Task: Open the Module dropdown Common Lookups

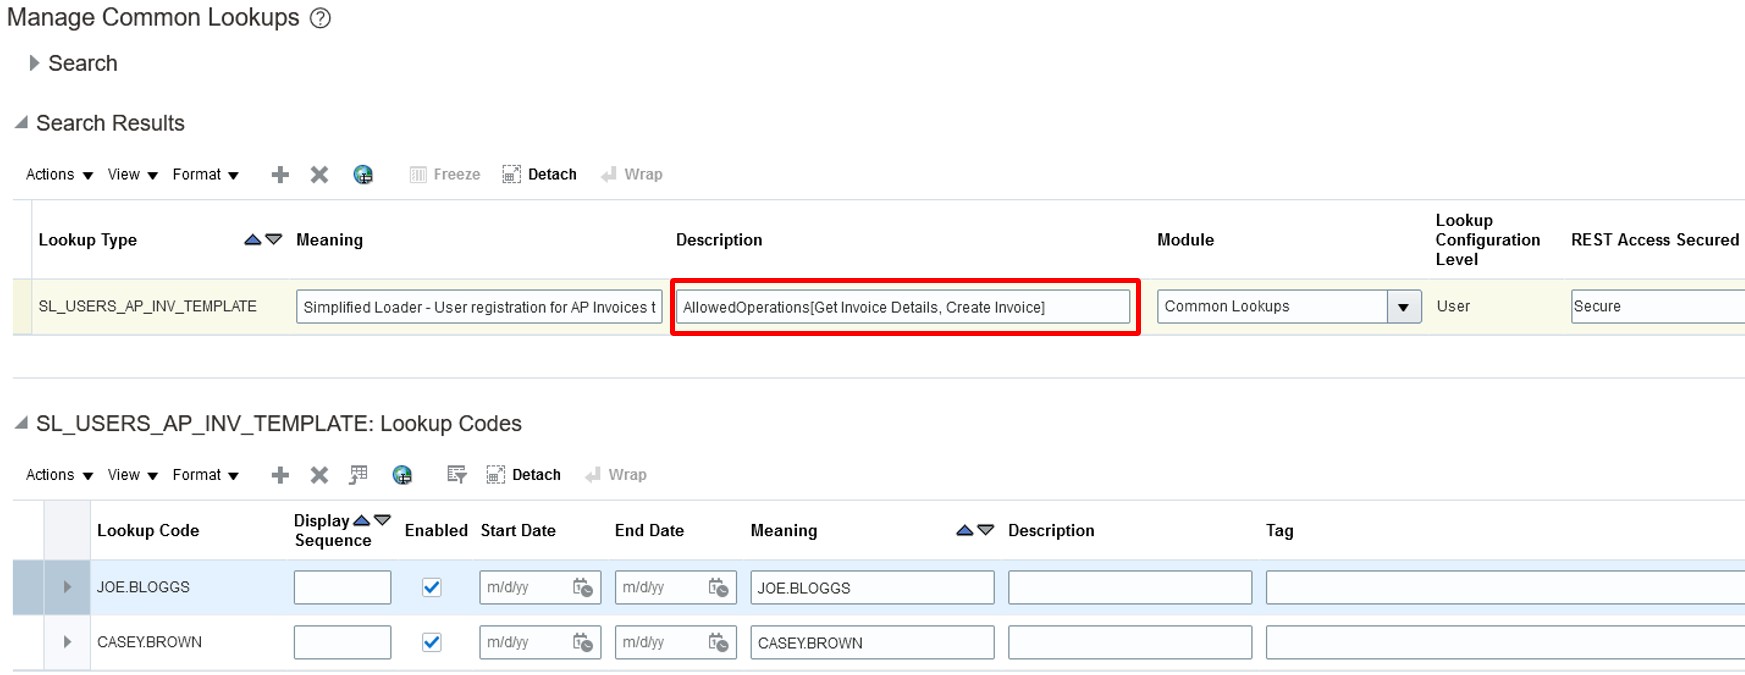Action: click(1403, 306)
